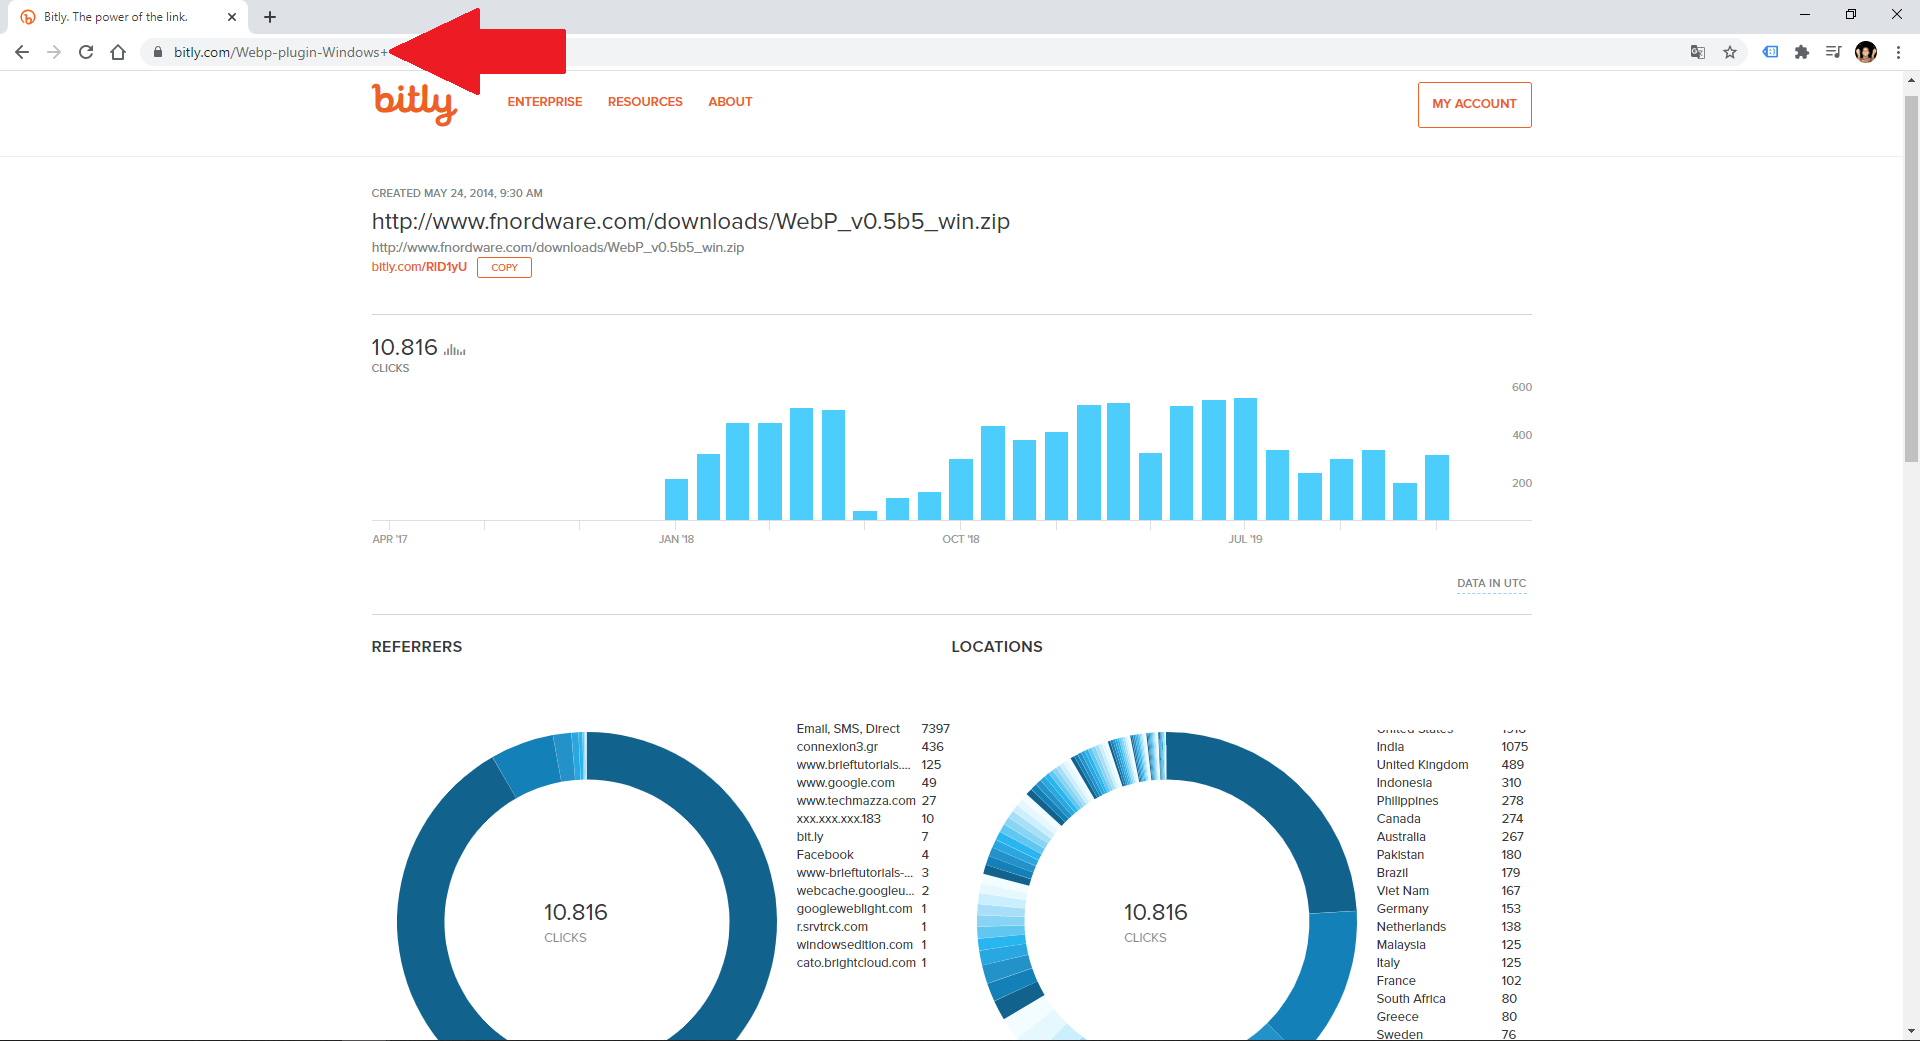Click the Bitly logo
Viewport: 1920px width, 1041px height.
click(414, 104)
